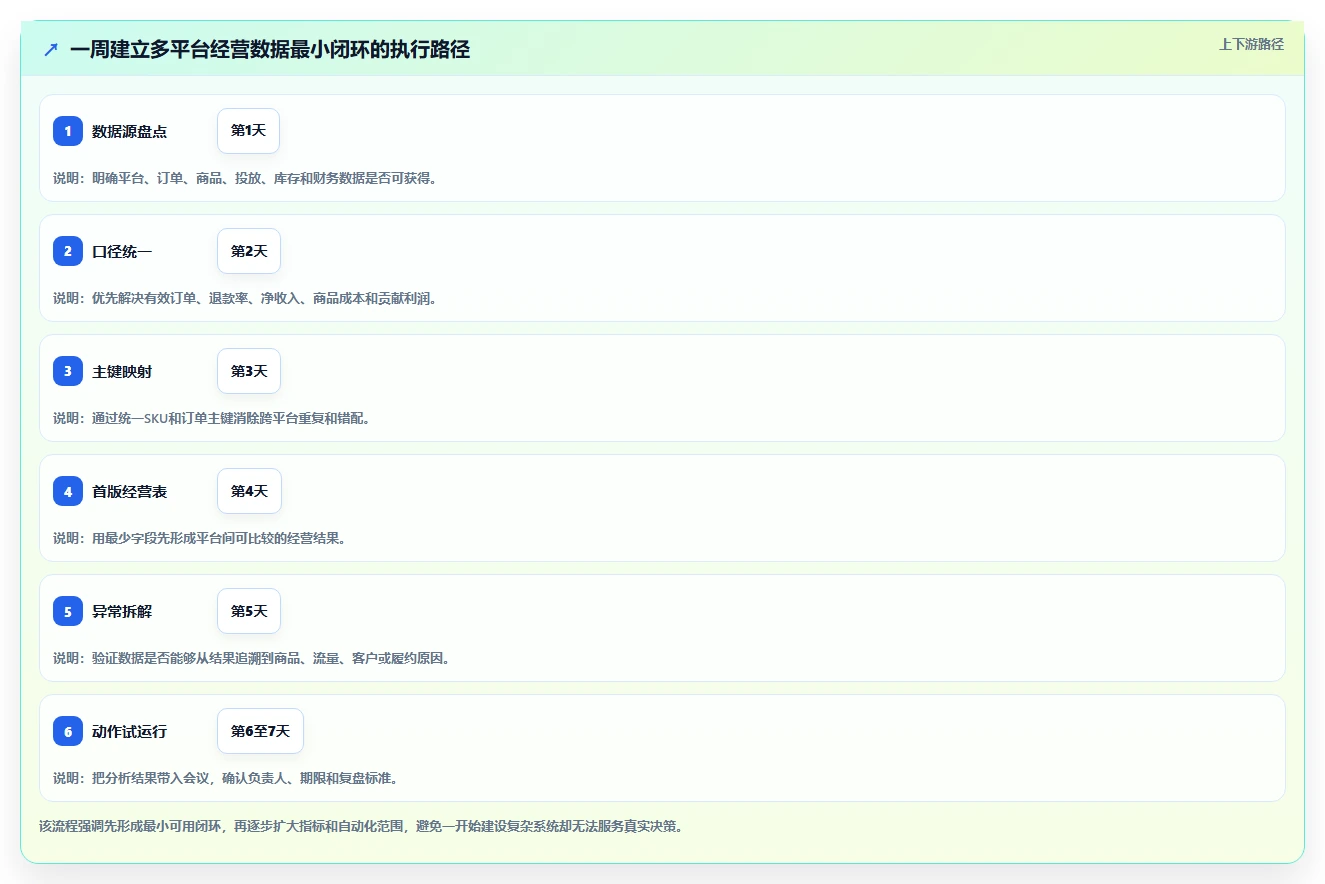This screenshot has width=1325, height=884.
Task: Click the footer note starting 该流程强调先形成最小可用闭环
Action: [361, 827]
